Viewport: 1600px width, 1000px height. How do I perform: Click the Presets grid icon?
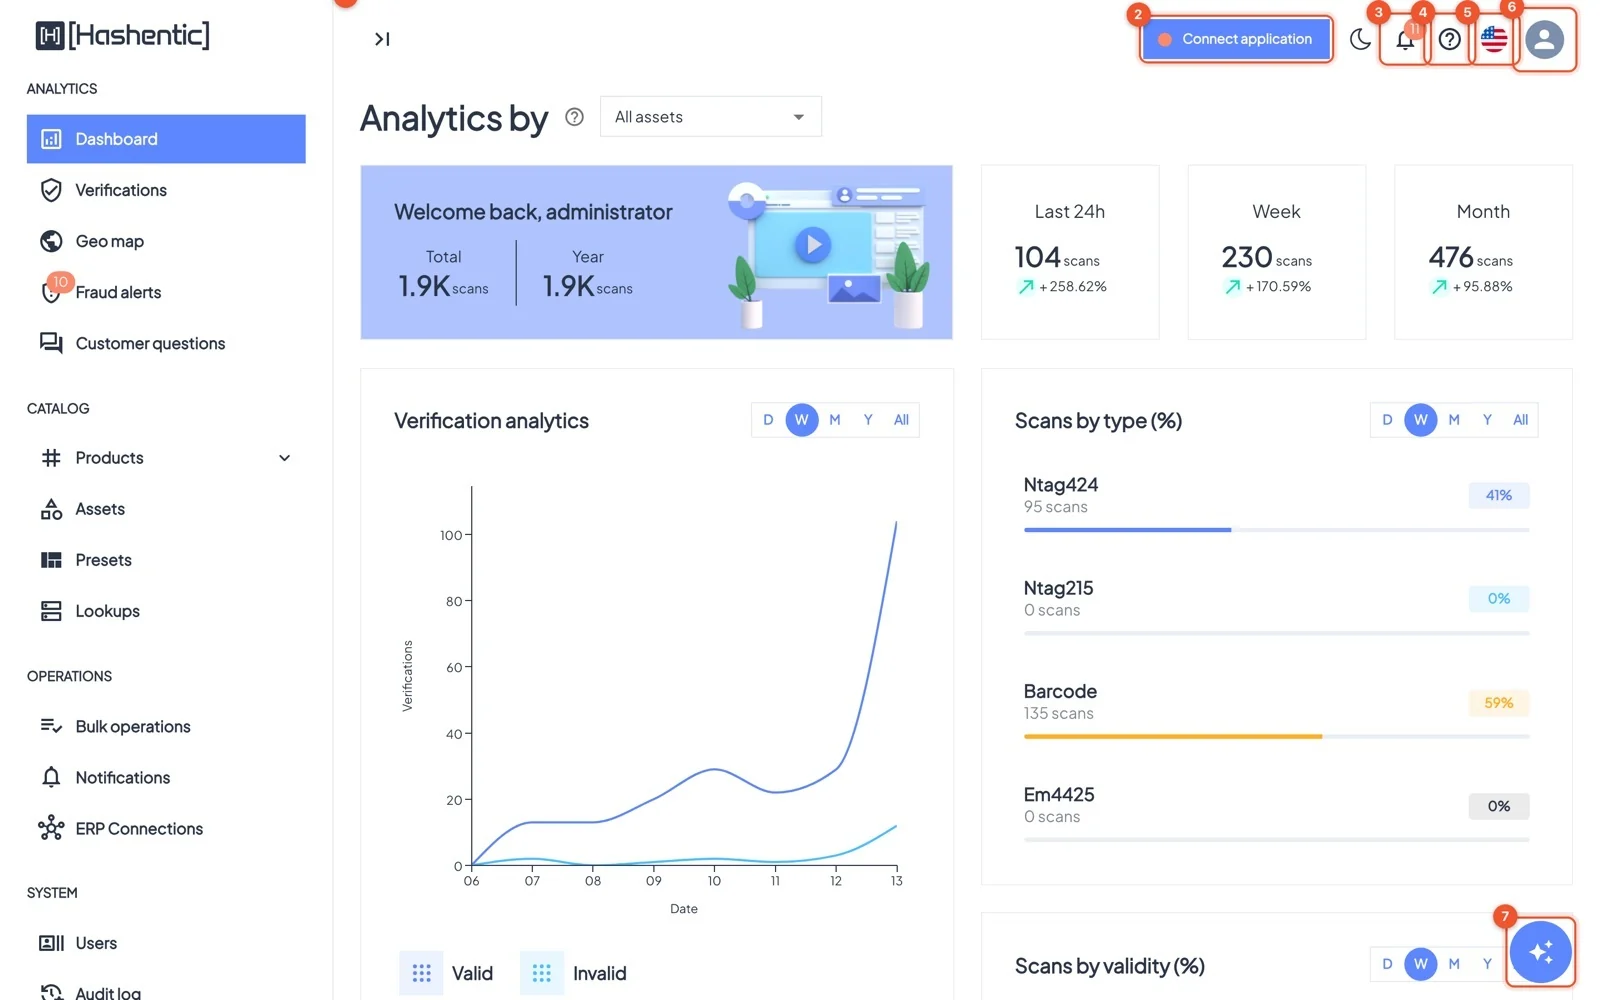click(51, 560)
